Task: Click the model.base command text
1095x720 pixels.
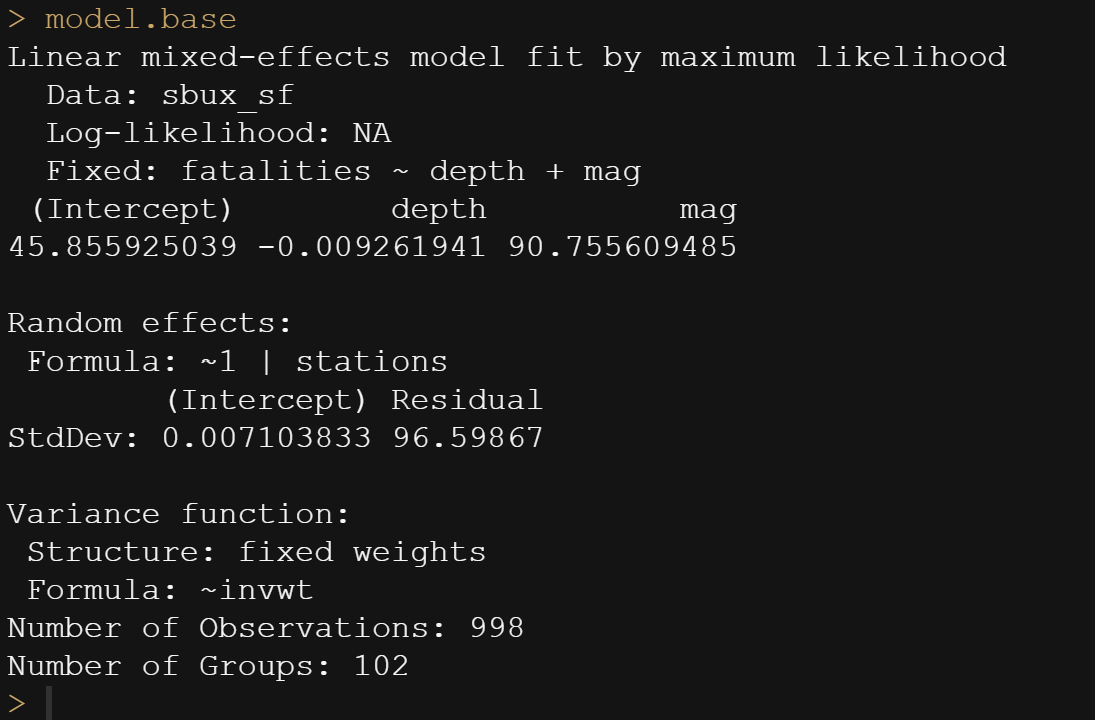Action: 140,19
